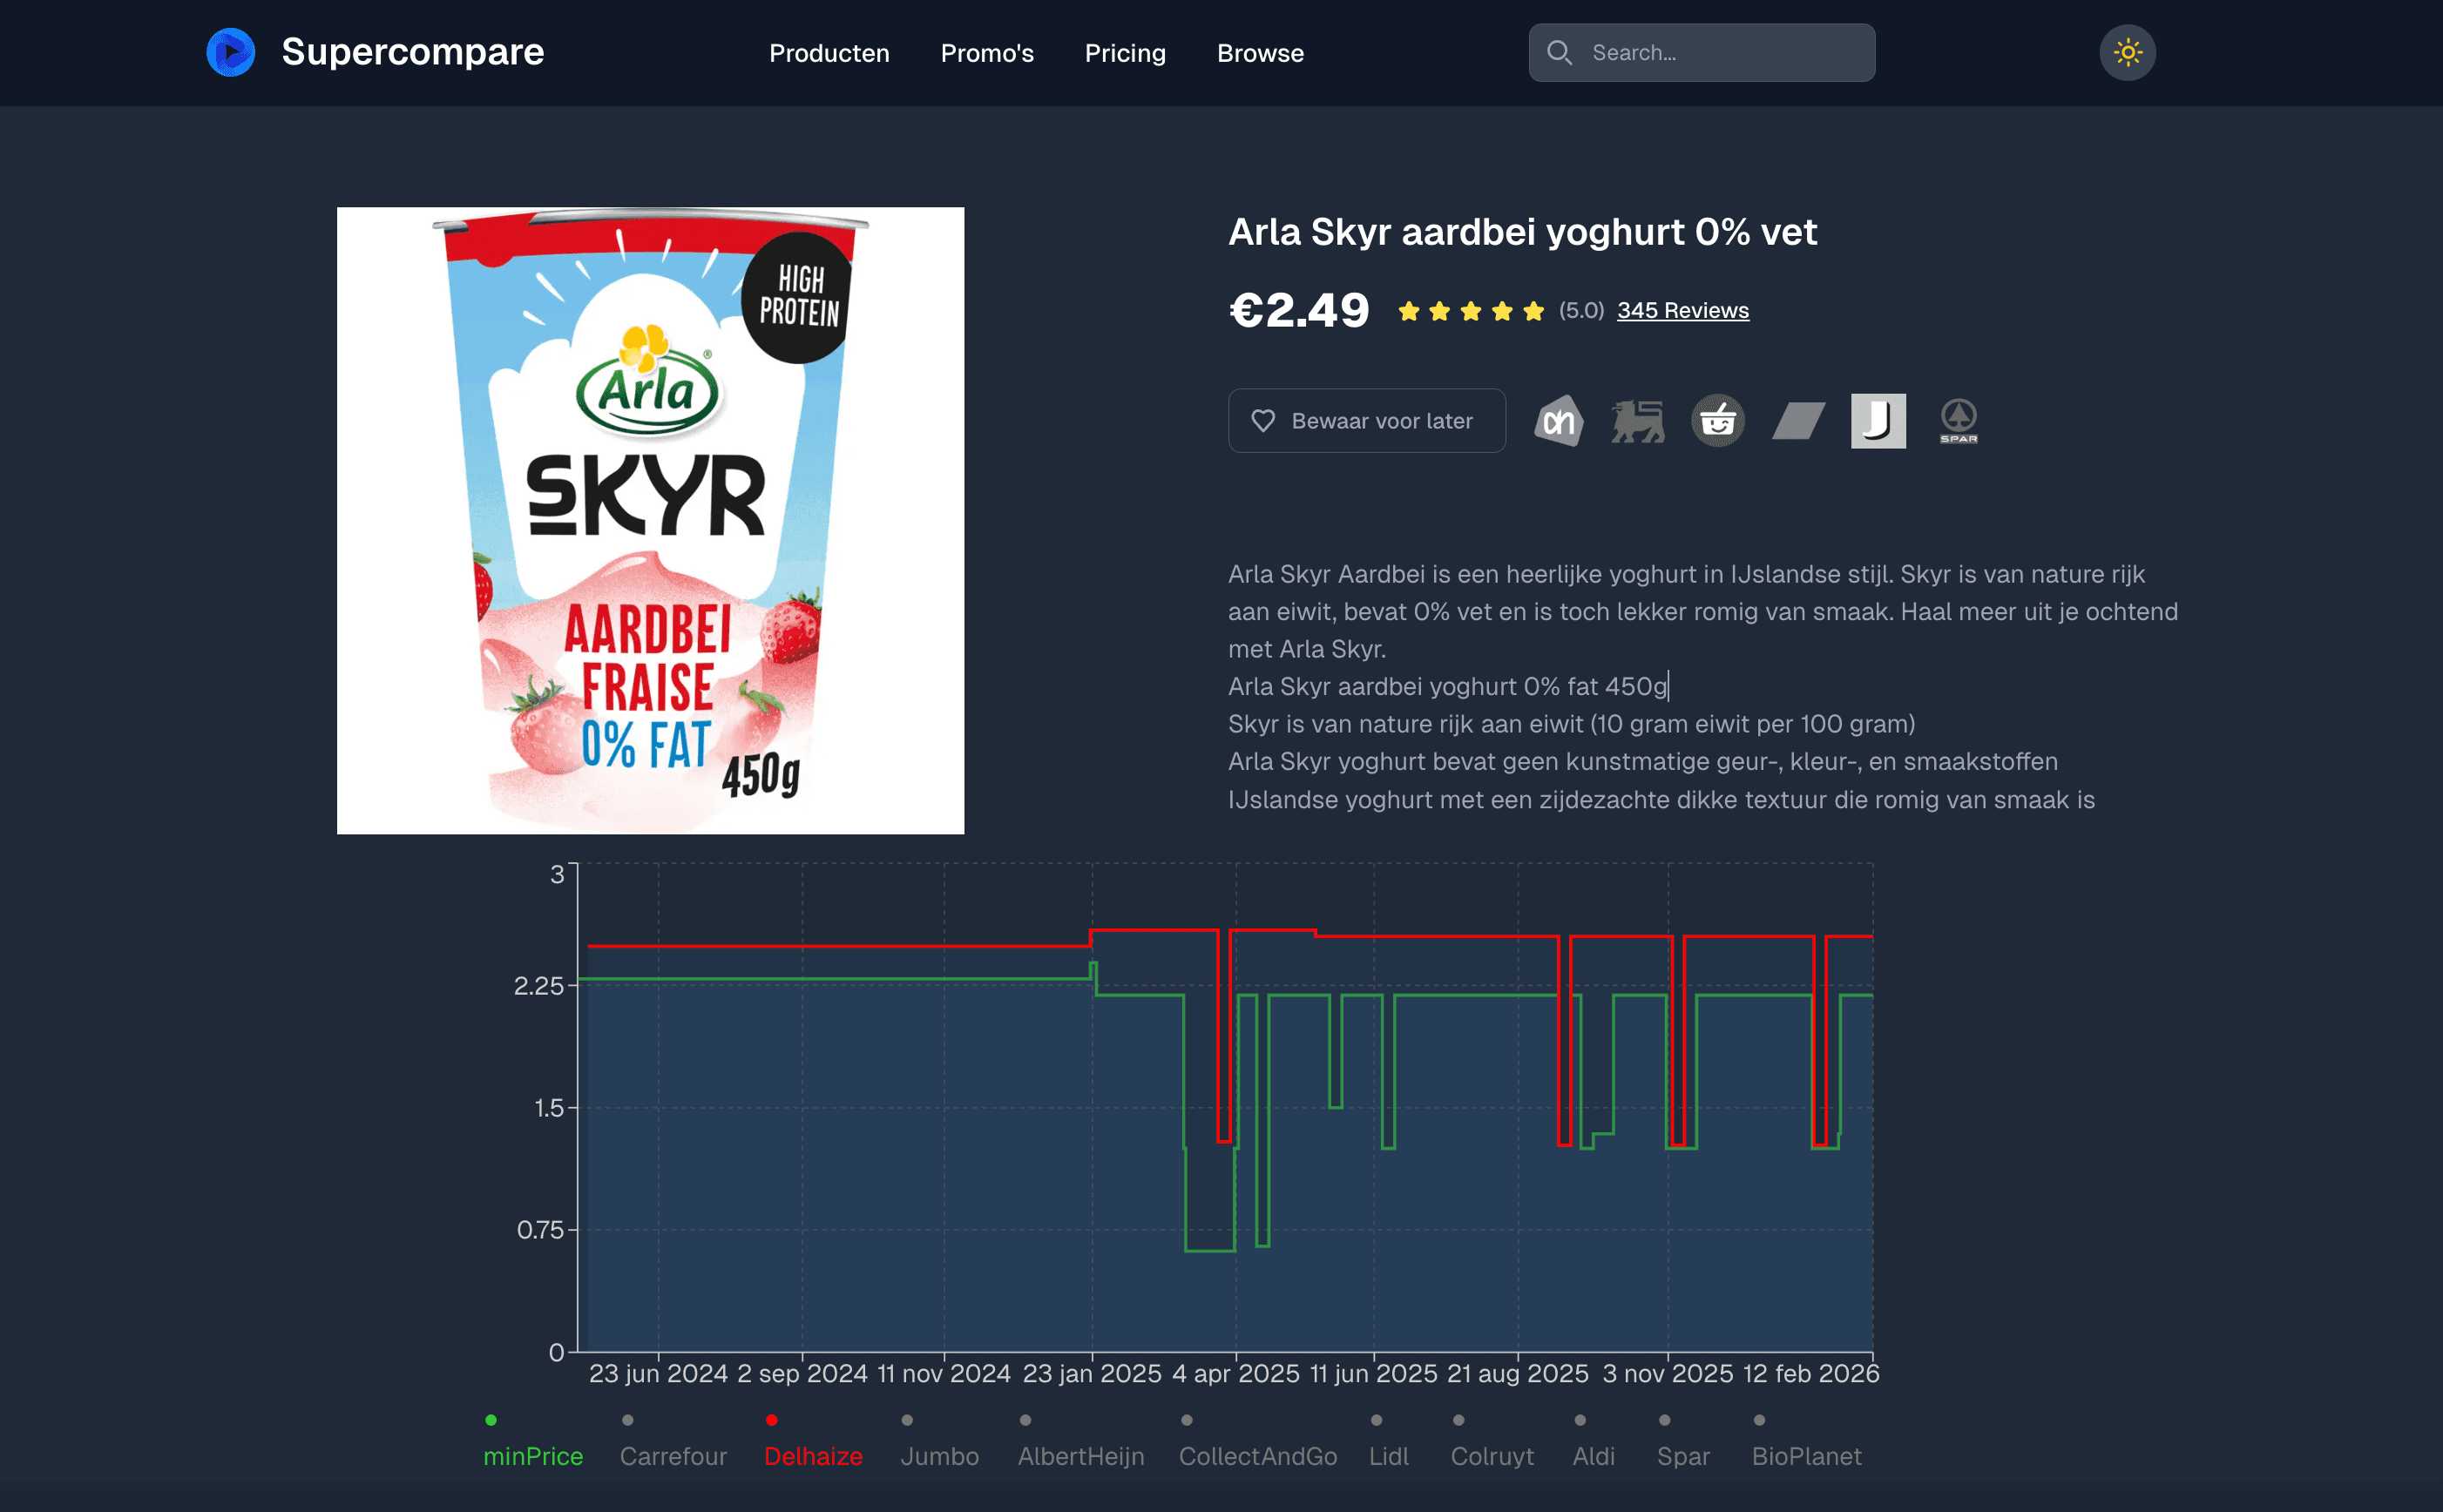Select the SPAR store icon
The image size is (2443, 1512).
(1957, 420)
